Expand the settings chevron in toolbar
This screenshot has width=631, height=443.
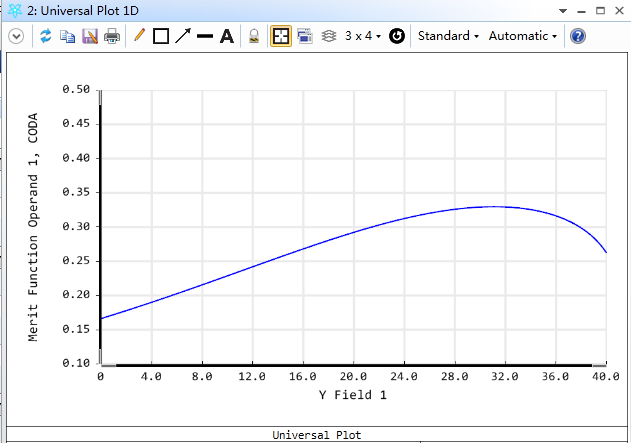pyautogui.click(x=16, y=36)
